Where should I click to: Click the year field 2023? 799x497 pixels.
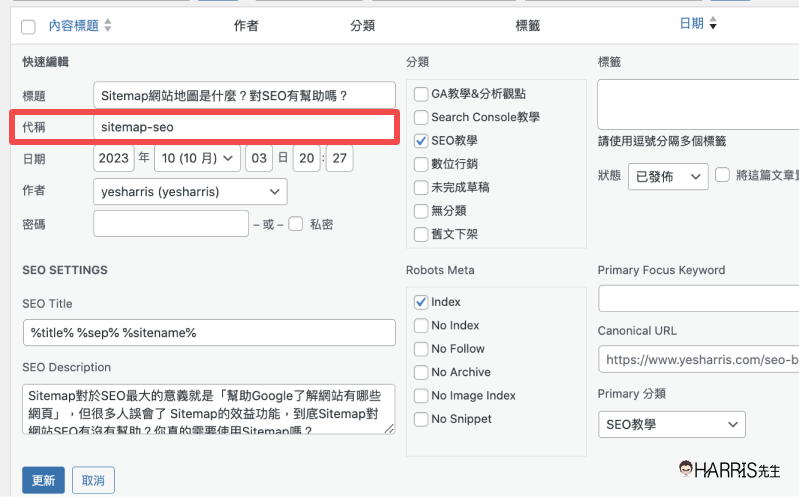(x=114, y=159)
